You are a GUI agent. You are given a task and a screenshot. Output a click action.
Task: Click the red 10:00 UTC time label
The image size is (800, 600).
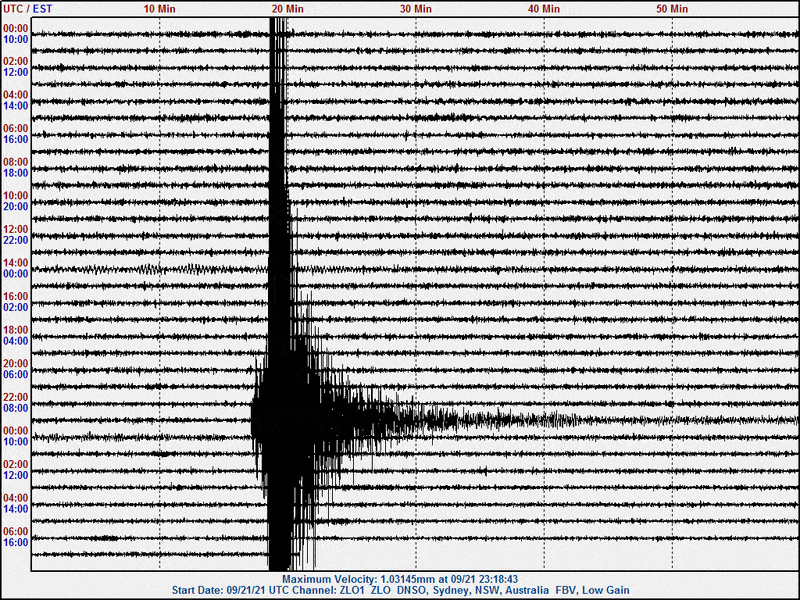[x=16, y=196]
